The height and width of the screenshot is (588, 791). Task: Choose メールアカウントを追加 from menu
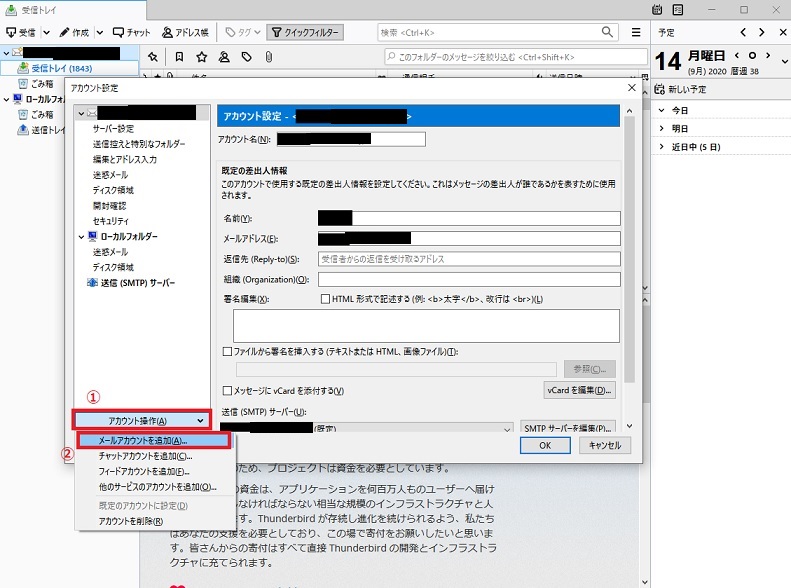(x=154, y=440)
